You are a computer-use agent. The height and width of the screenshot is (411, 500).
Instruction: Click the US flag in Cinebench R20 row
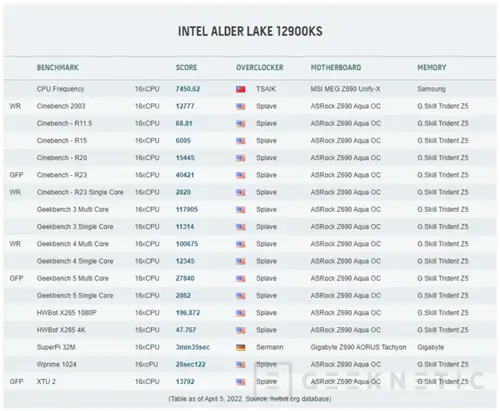(241, 158)
